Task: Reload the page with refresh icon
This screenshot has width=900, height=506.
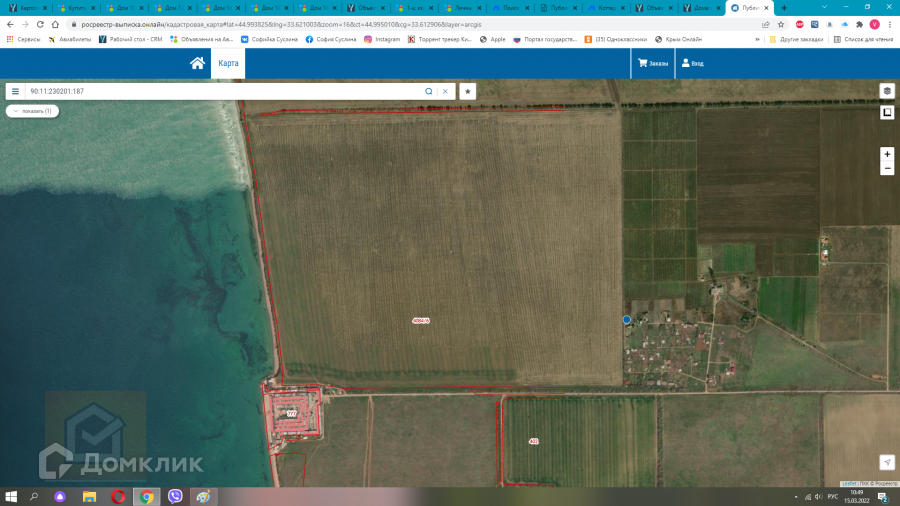Action: point(40,25)
